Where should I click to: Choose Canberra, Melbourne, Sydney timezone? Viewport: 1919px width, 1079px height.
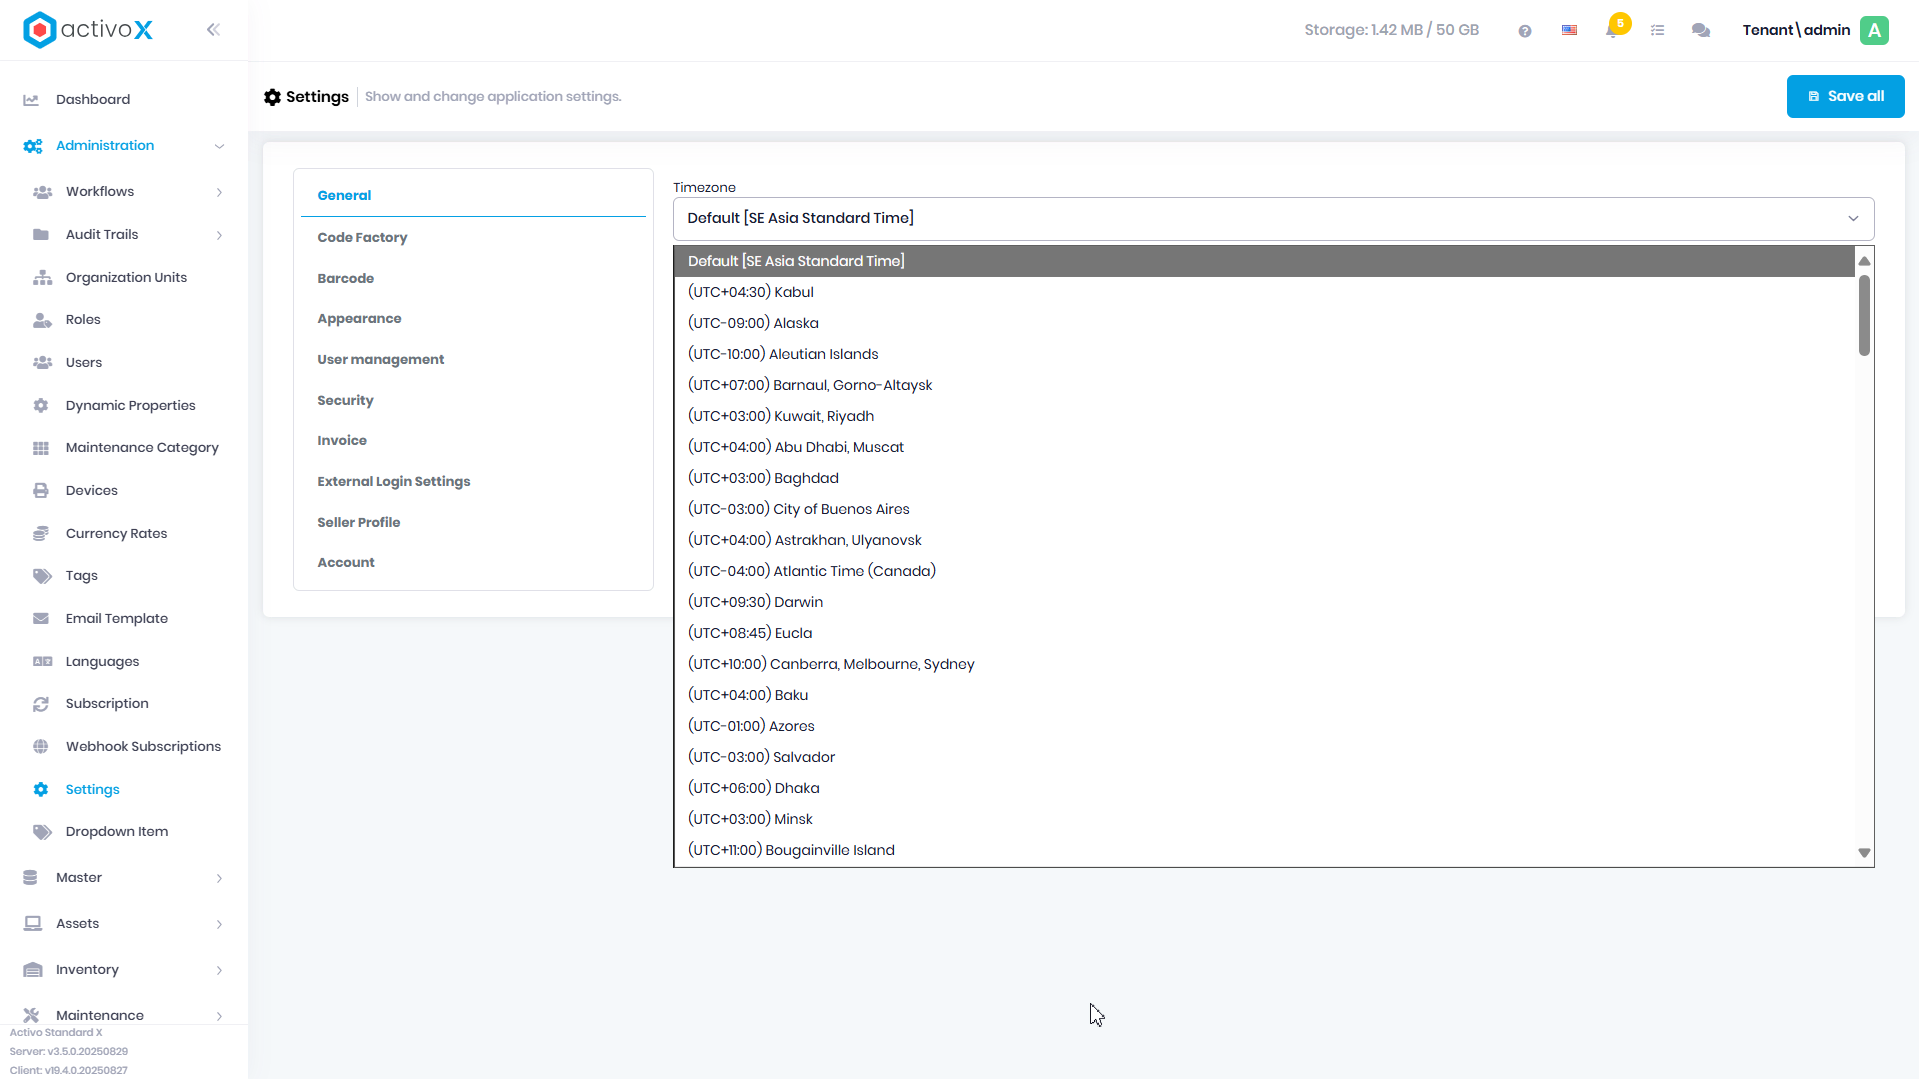(1264, 664)
